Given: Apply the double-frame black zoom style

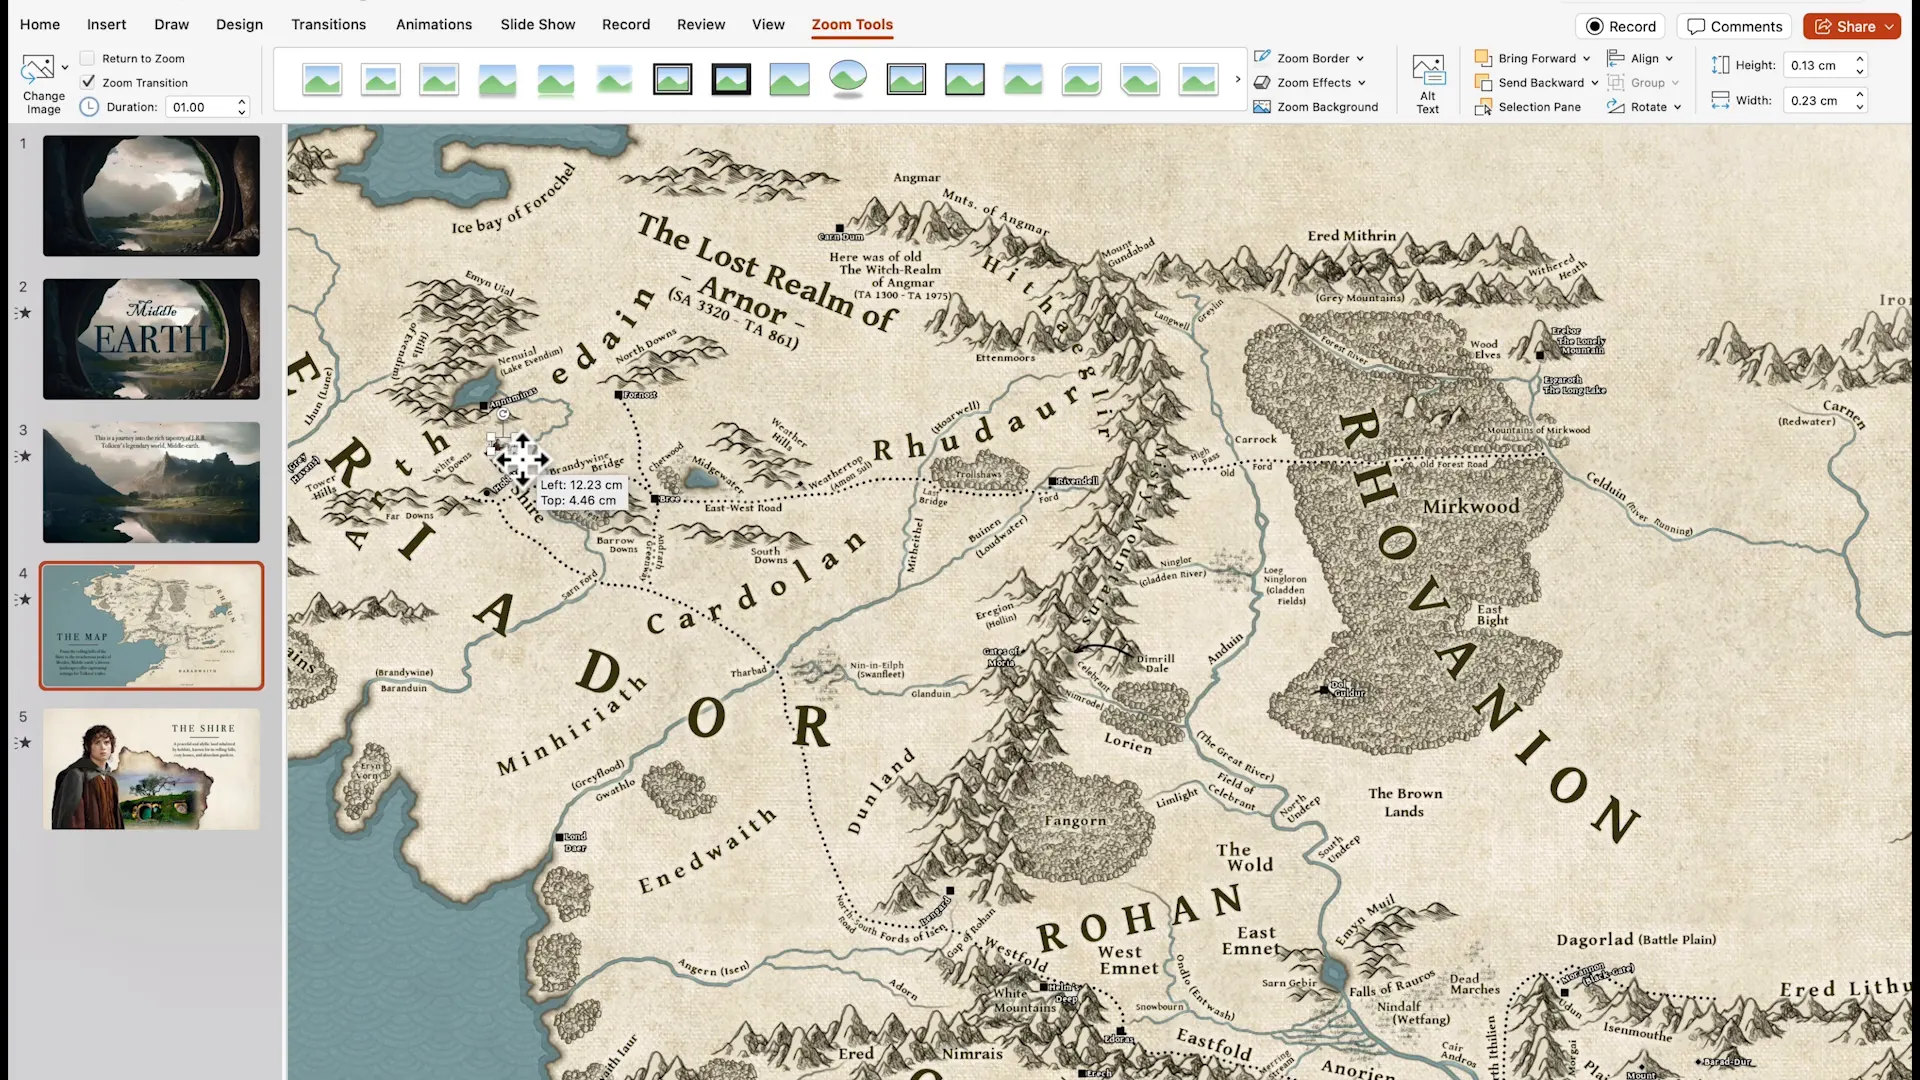Looking at the screenshot, I should coord(673,79).
